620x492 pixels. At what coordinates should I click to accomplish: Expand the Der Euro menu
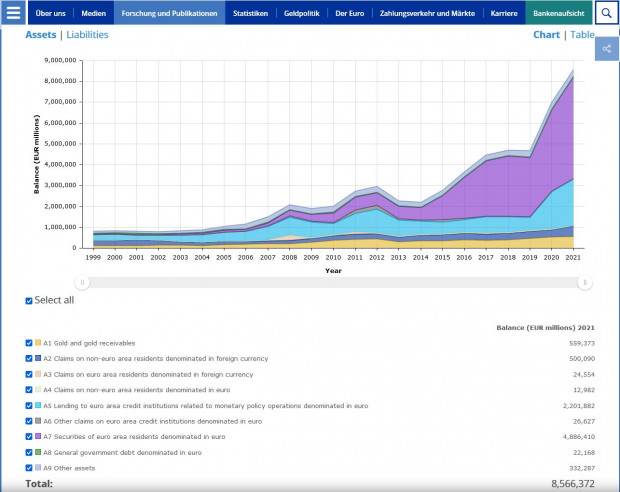350,14
